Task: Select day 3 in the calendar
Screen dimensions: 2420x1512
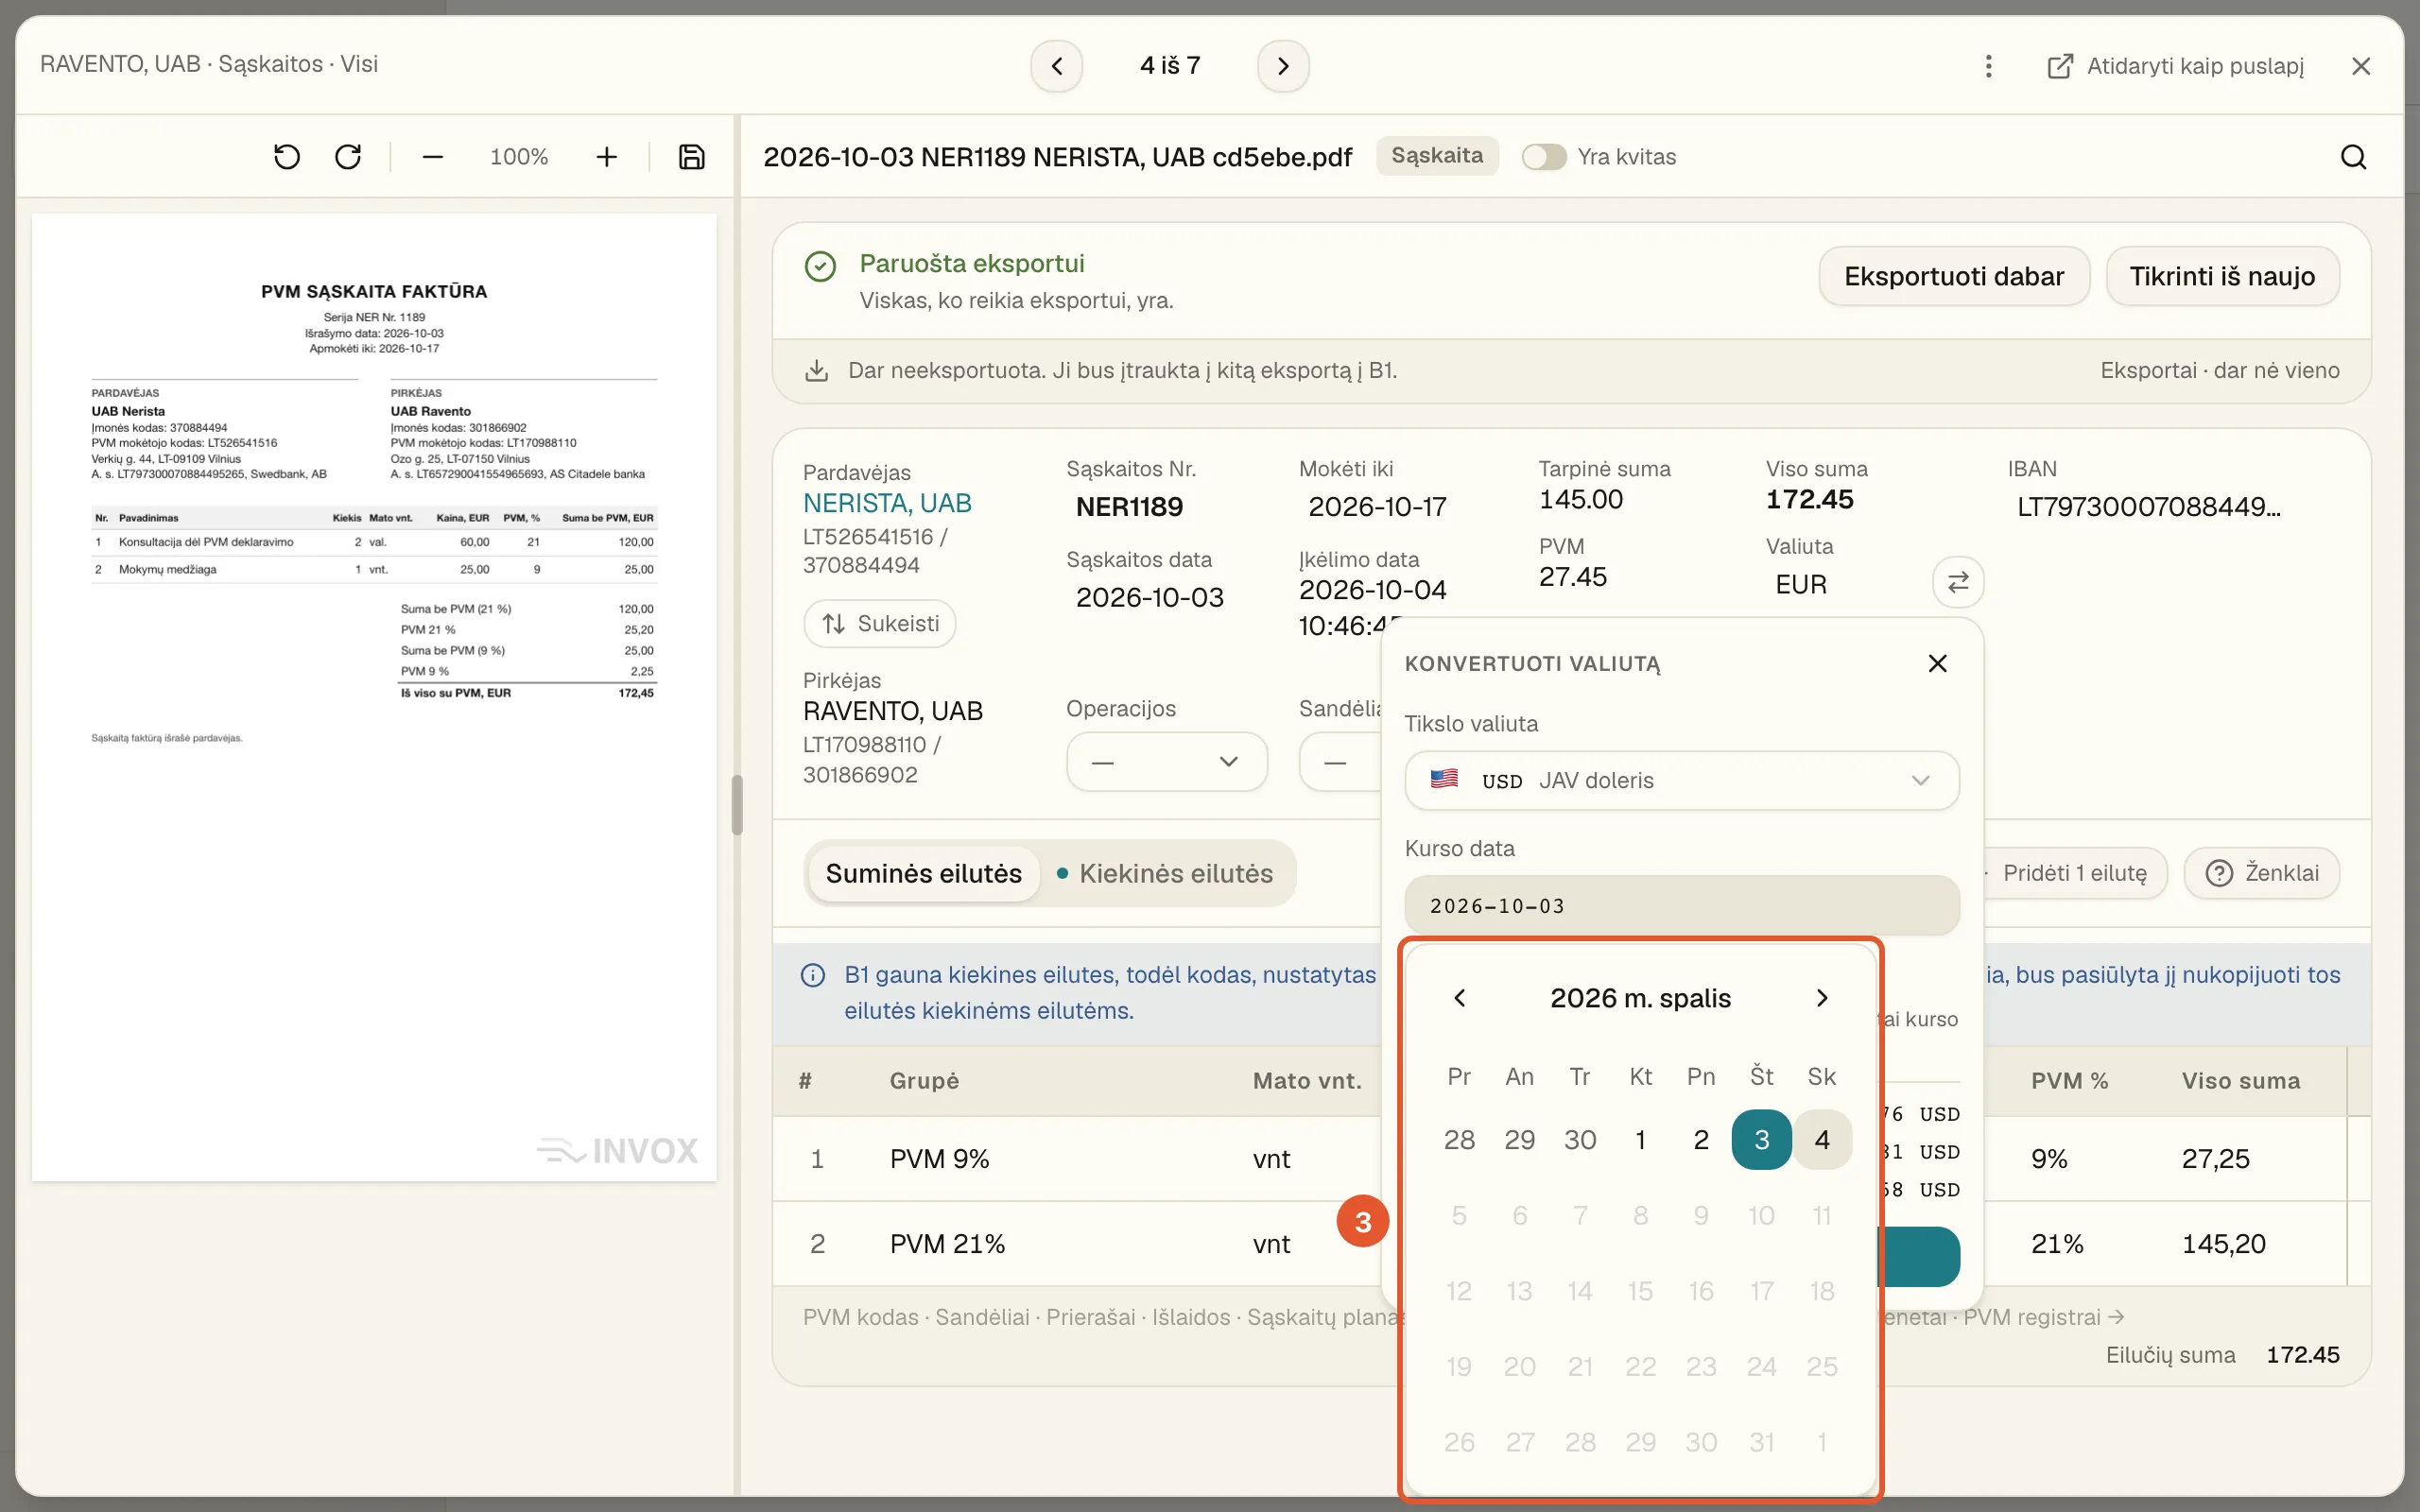Action: 1761,1140
